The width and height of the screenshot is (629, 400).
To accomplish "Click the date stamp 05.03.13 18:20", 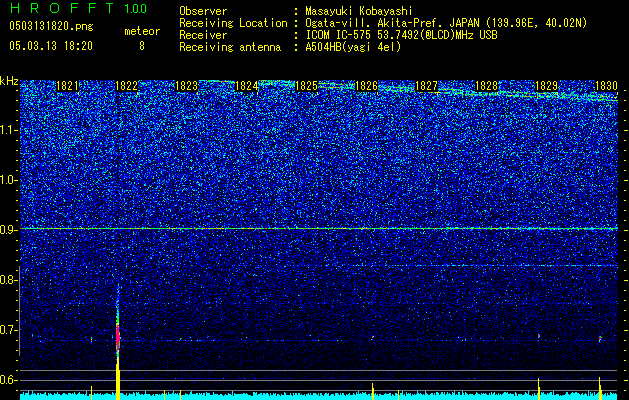I will tap(51, 46).
